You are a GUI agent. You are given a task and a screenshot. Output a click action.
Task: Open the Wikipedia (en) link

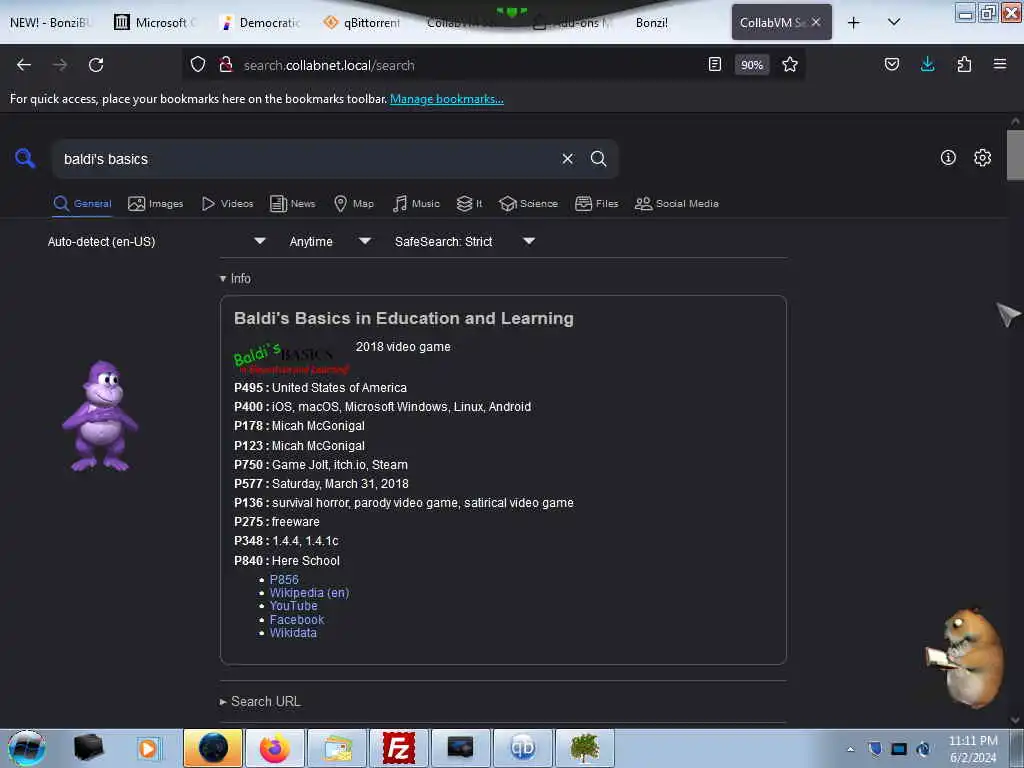tap(310, 592)
